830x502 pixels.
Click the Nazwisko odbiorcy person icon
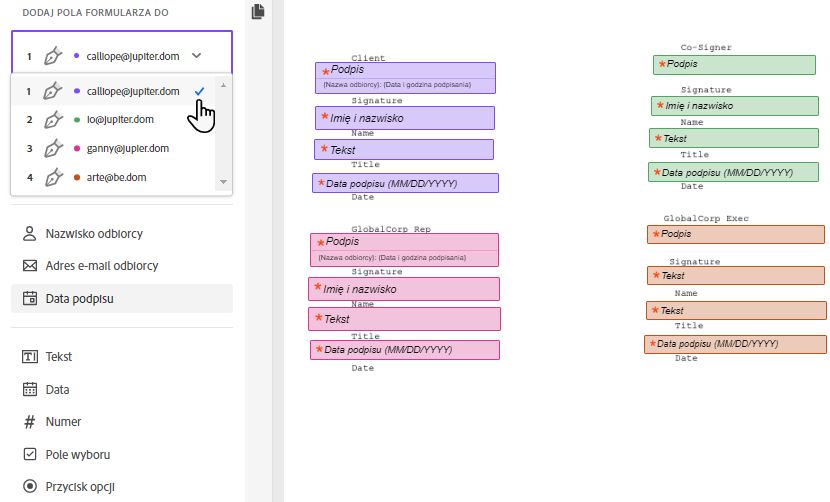[x=29, y=234]
